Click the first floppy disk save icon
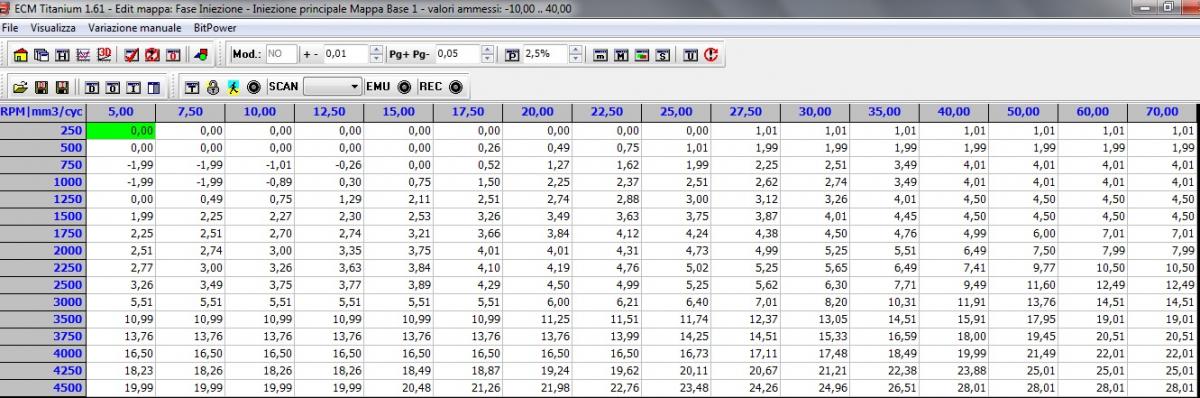 [x=41, y=87]
